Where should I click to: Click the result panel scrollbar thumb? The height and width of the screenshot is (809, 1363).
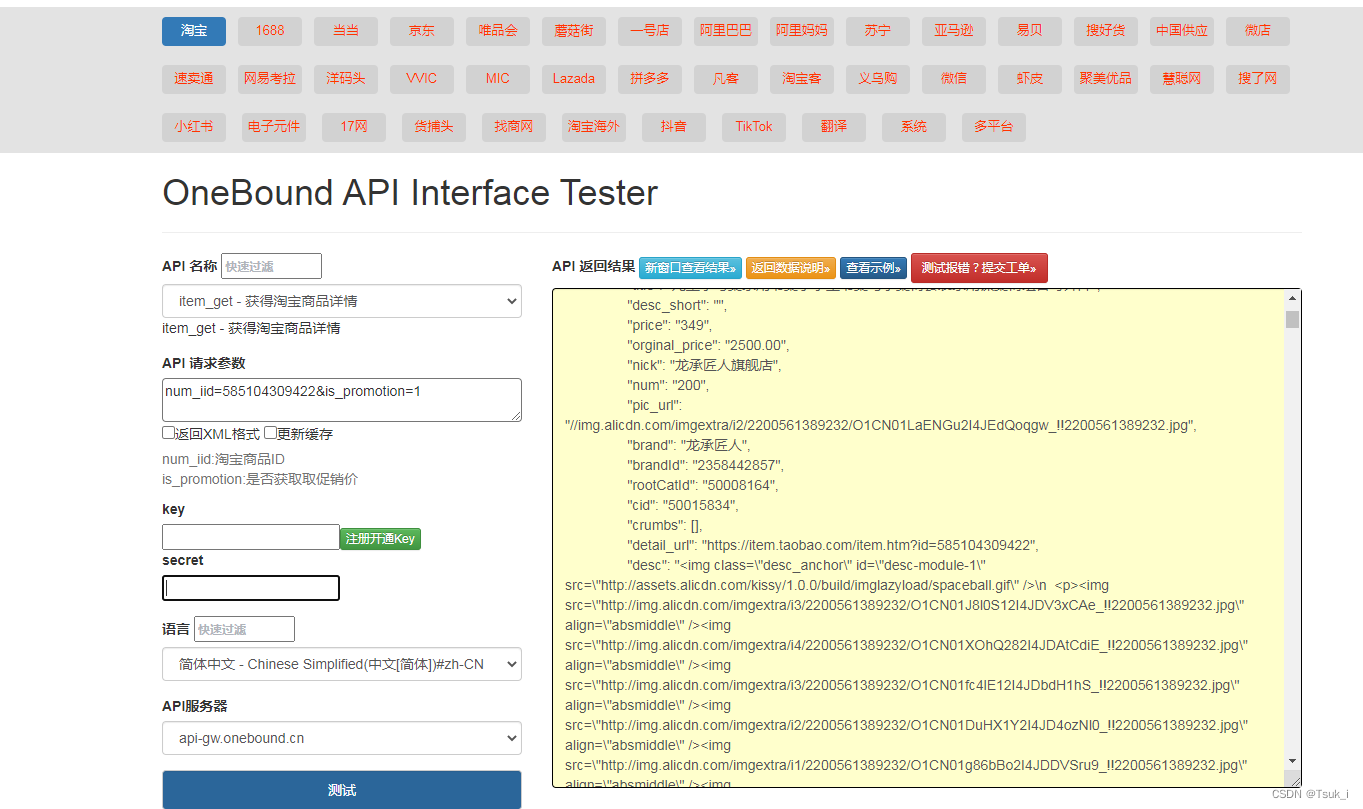[1293, 319]
